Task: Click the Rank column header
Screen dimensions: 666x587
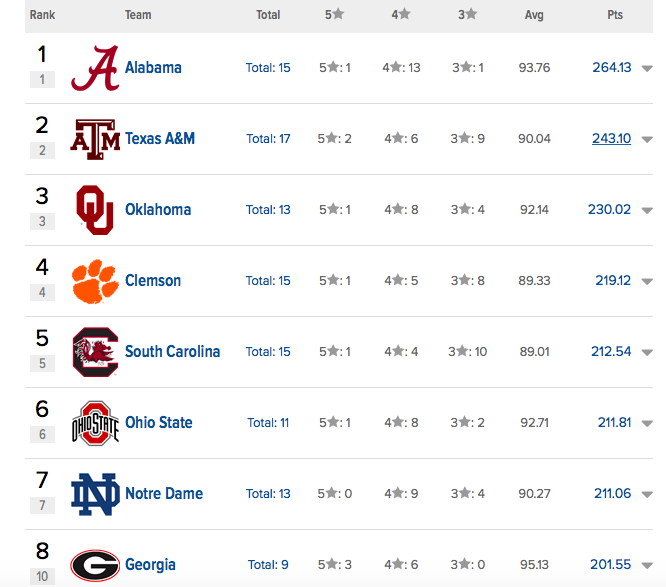Action: 42,15
